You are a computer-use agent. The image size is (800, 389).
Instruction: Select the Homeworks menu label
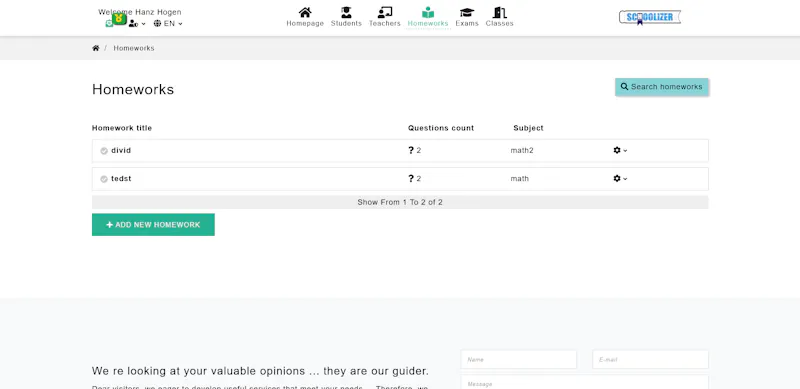(x=428, y=23)
